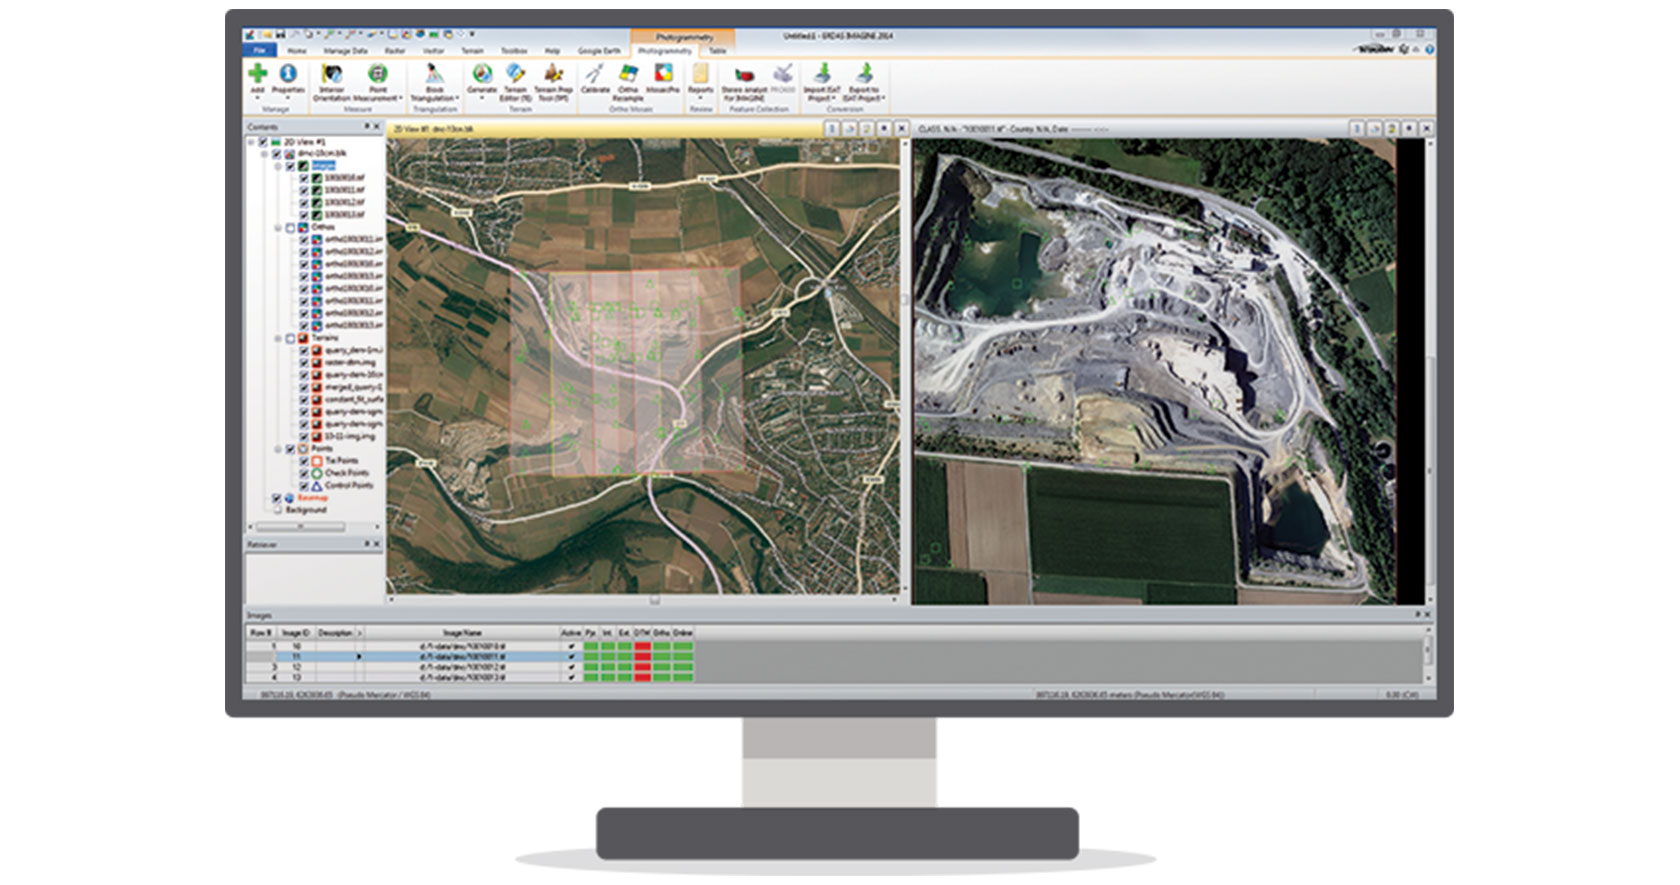This screenshot has width=1680, height=885.
Task: Click the Calibrate icon
Action: (595, 73)
